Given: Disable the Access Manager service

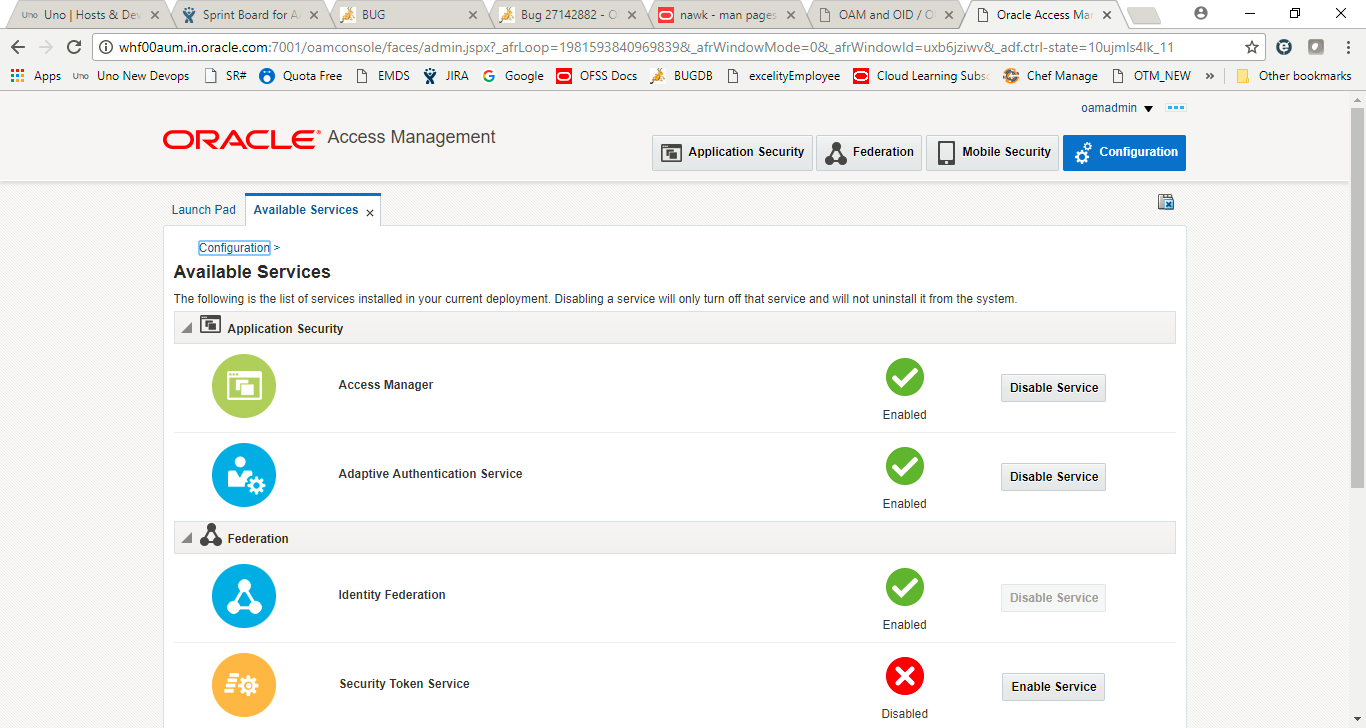Looking at the screenshot, I should coord(1053,388).
